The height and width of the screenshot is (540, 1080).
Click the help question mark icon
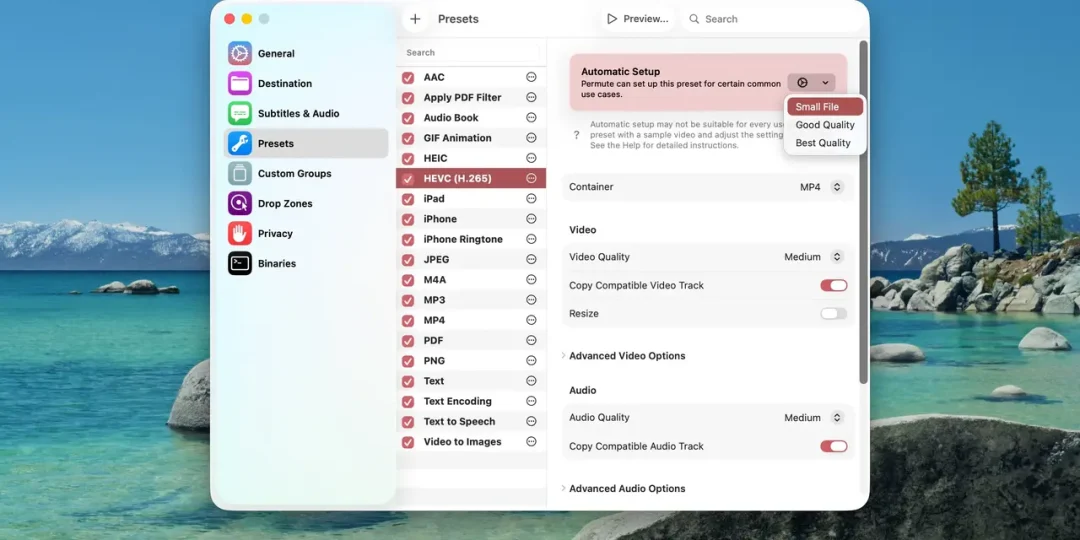(x=577, y=135)
